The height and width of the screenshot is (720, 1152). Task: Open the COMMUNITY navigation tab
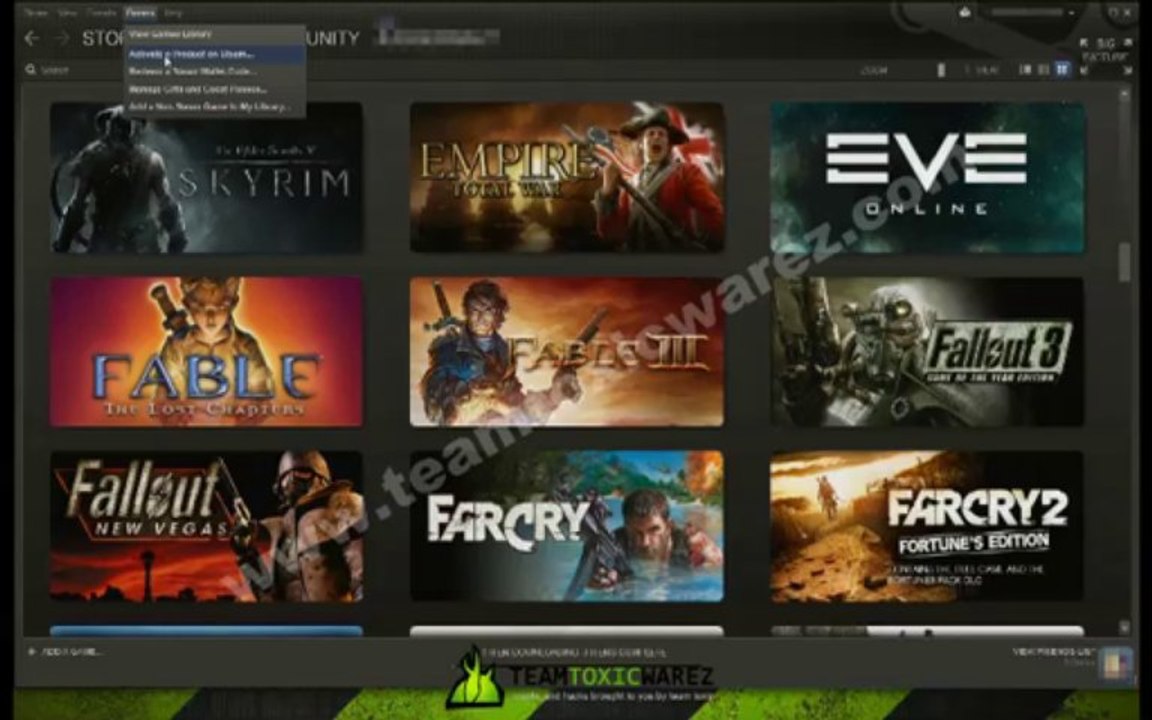(332, 38)
